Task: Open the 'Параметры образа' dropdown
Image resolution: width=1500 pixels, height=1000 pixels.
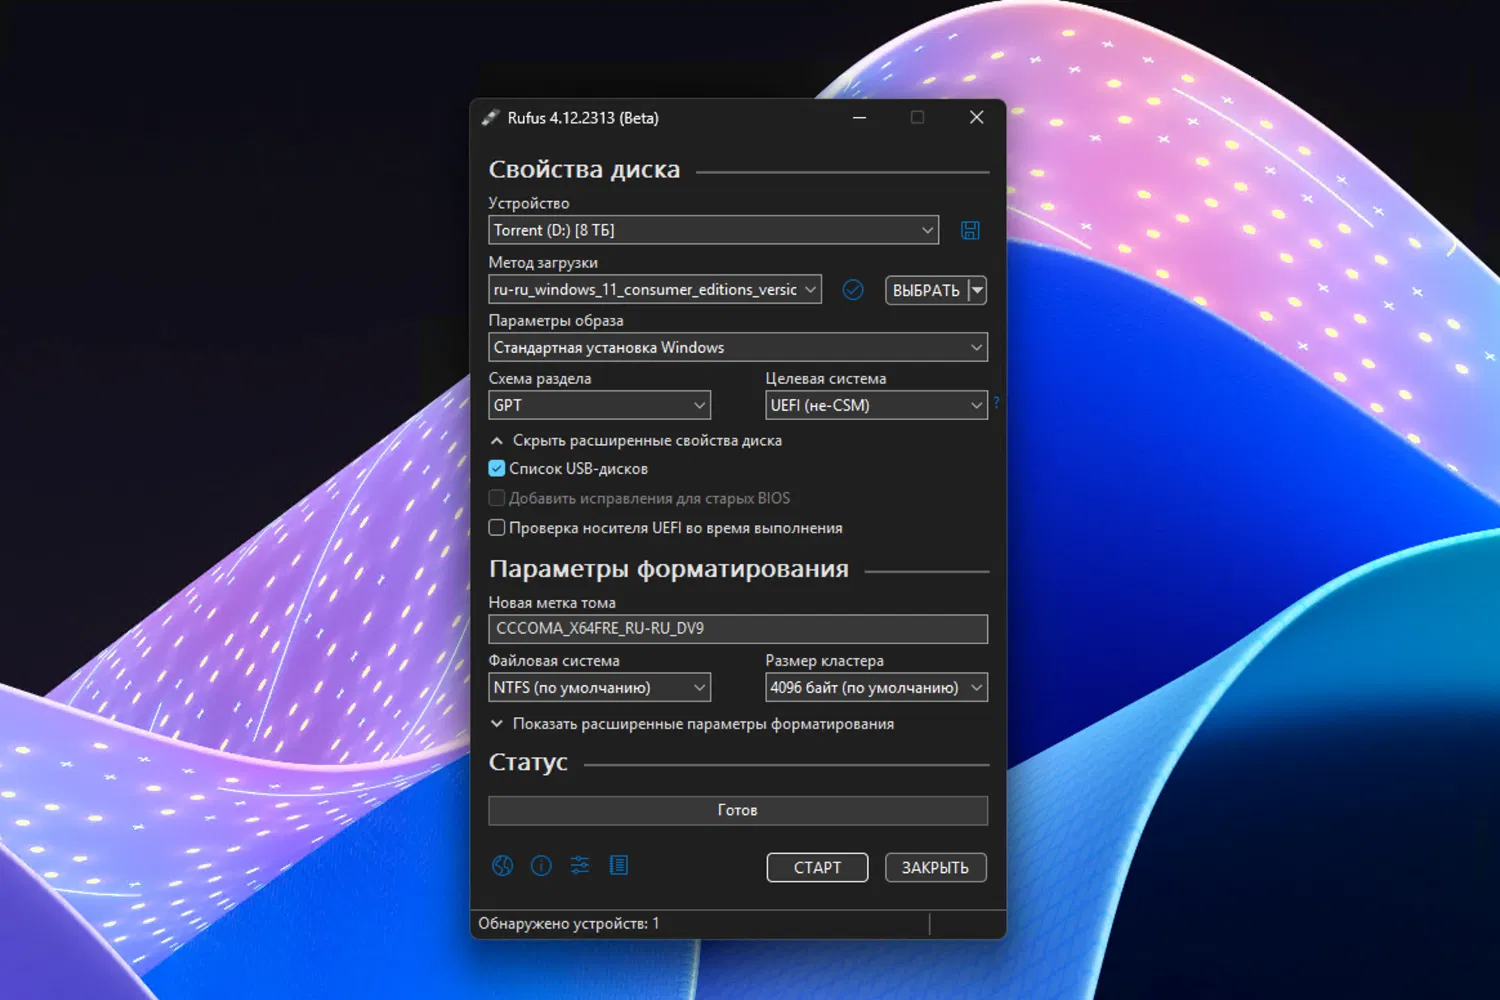Action: 738,347
